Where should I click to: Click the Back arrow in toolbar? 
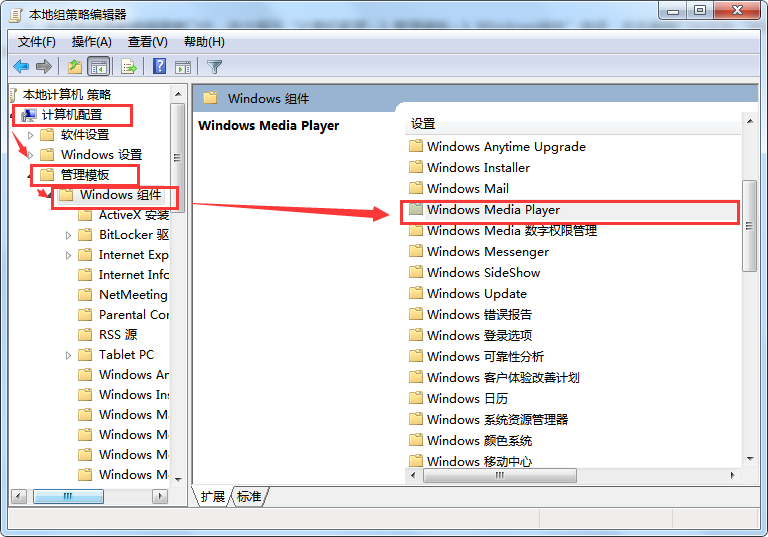point(21,67)
